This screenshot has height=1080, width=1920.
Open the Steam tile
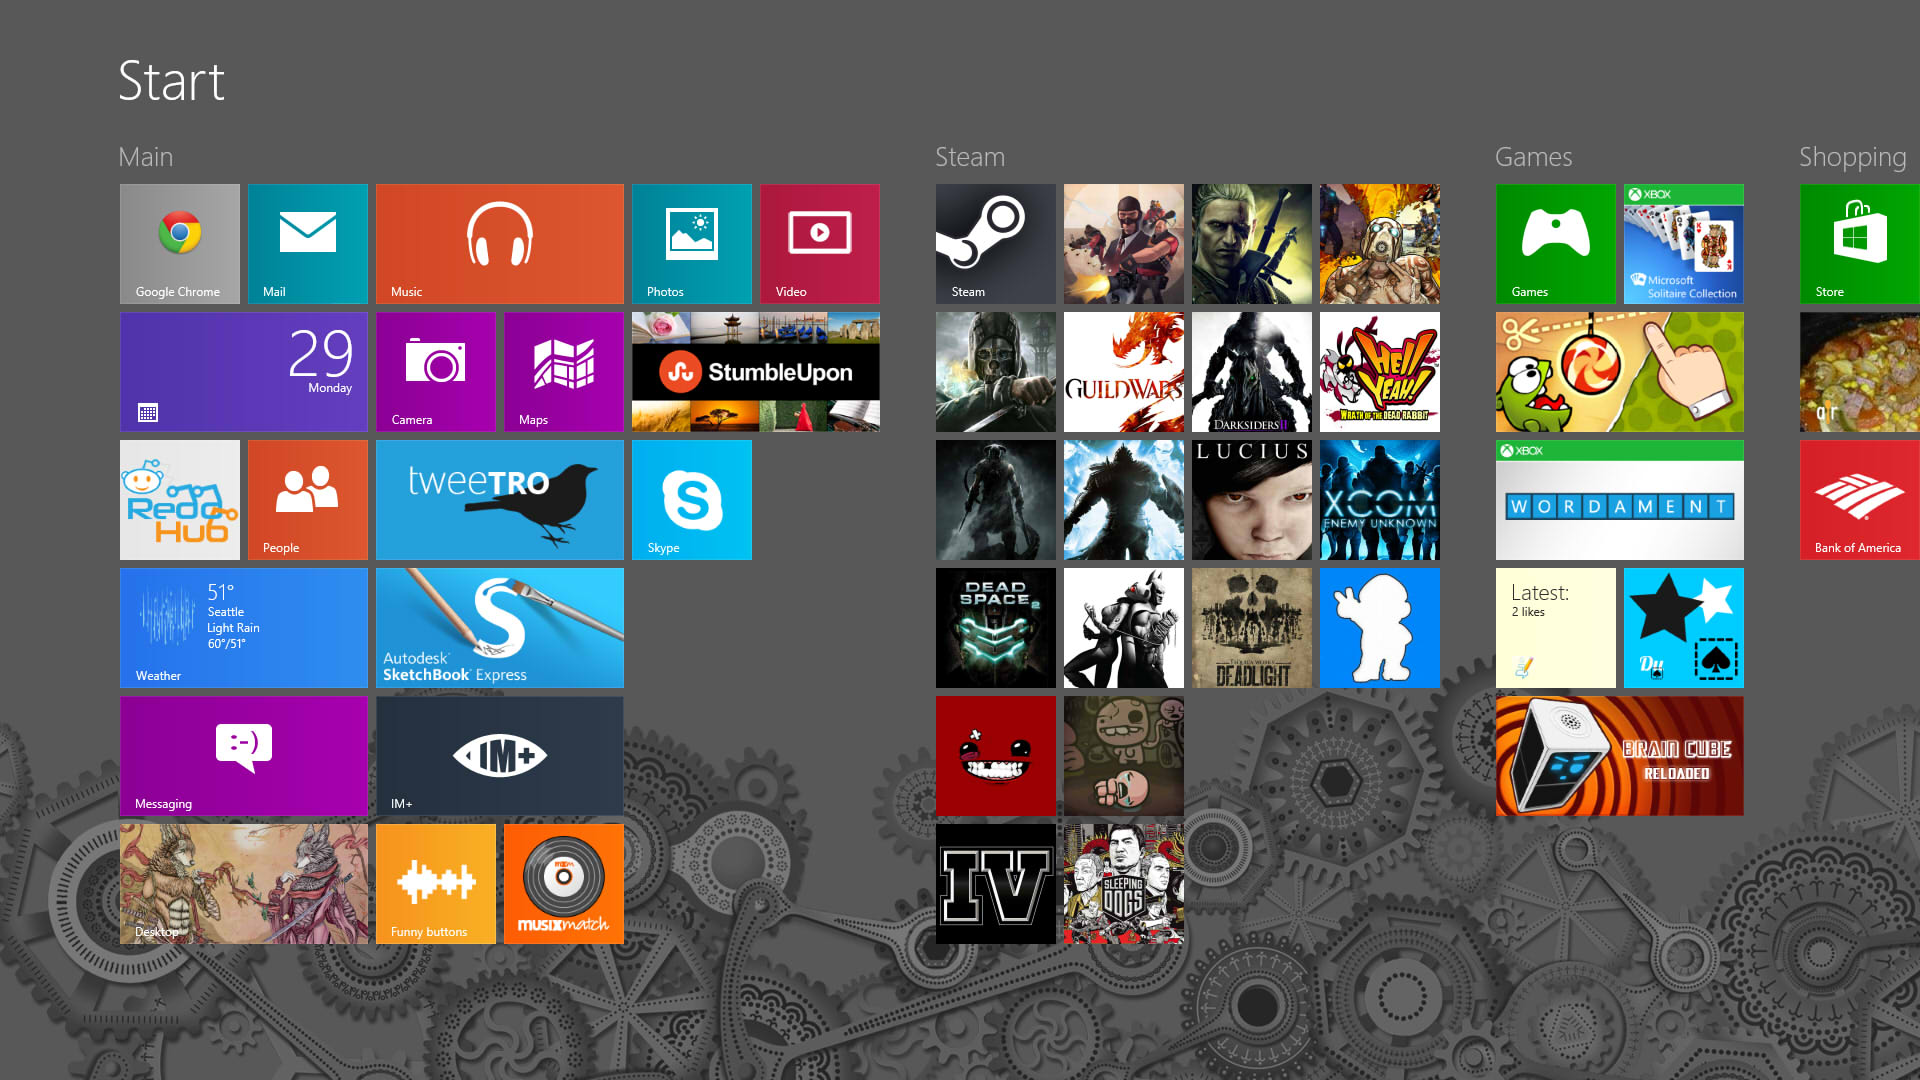(x=994, y=243)
